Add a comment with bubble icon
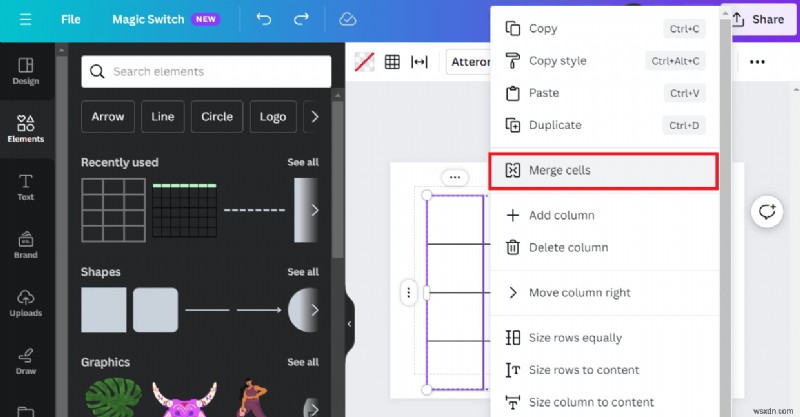 point(767,211)
